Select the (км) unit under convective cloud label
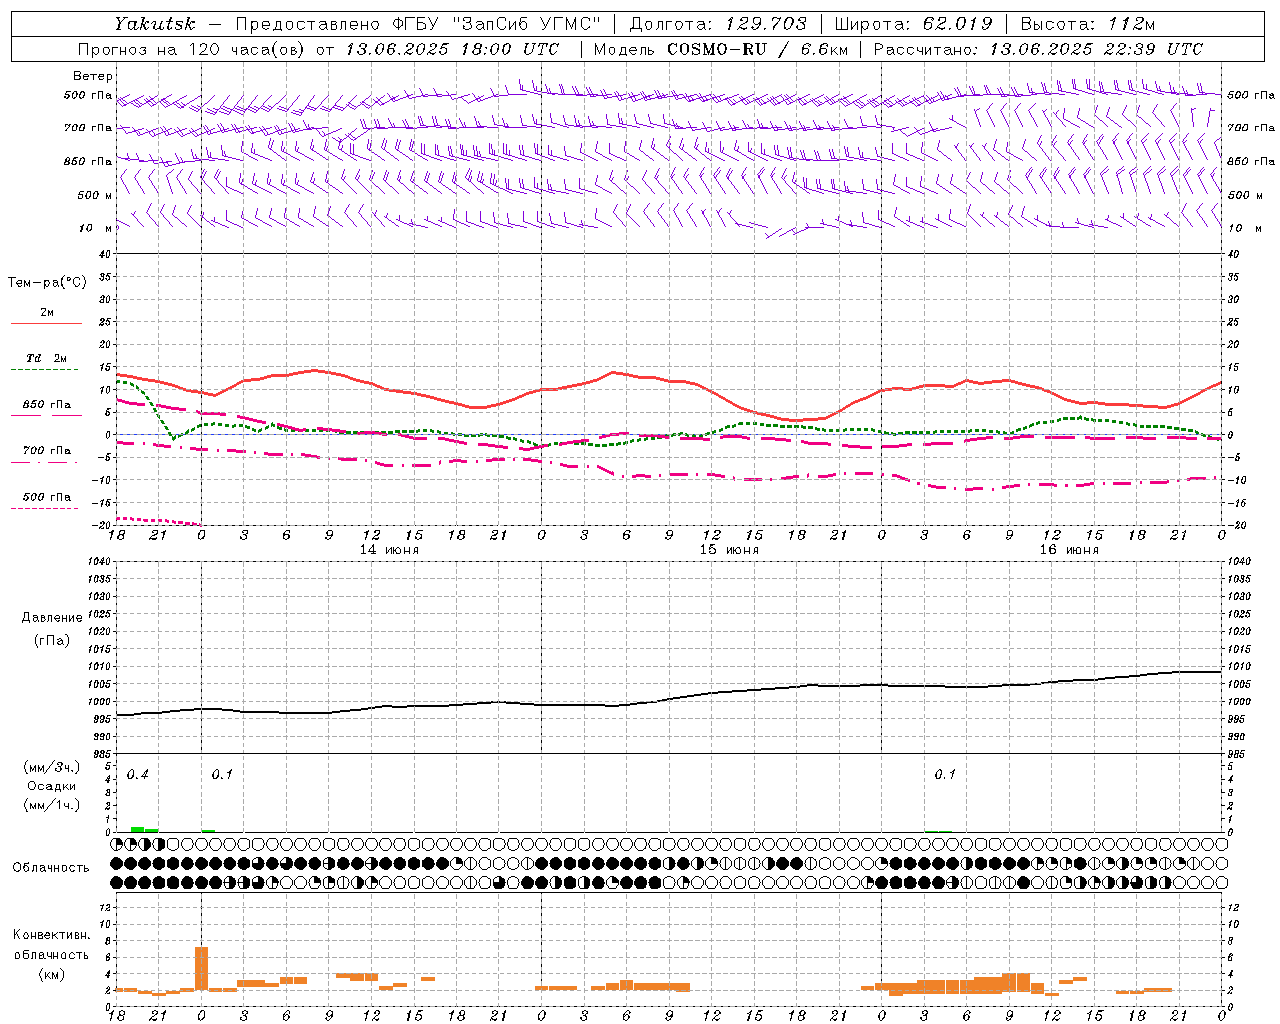This screenshot has width=1280, height=1024. coord(51,974)
